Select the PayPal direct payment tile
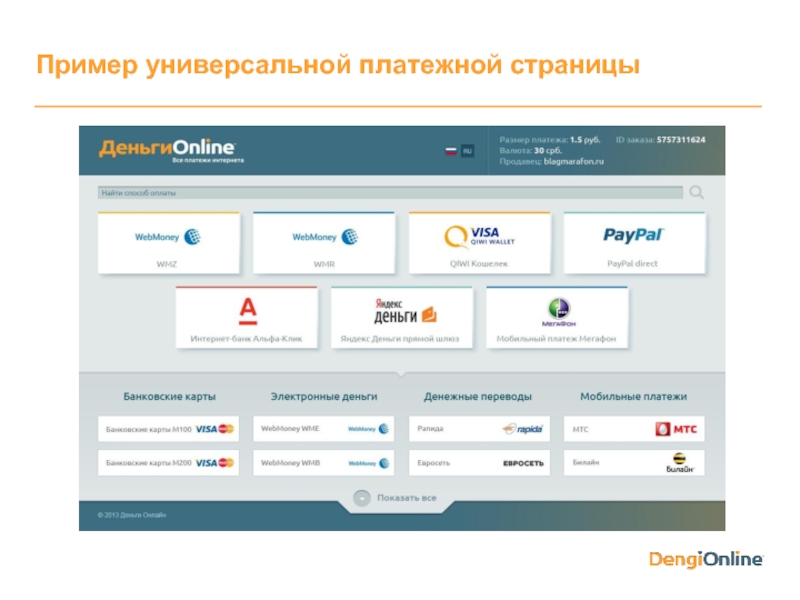The image size is (800, 600). pyautogui.click(x=635, y=243)
